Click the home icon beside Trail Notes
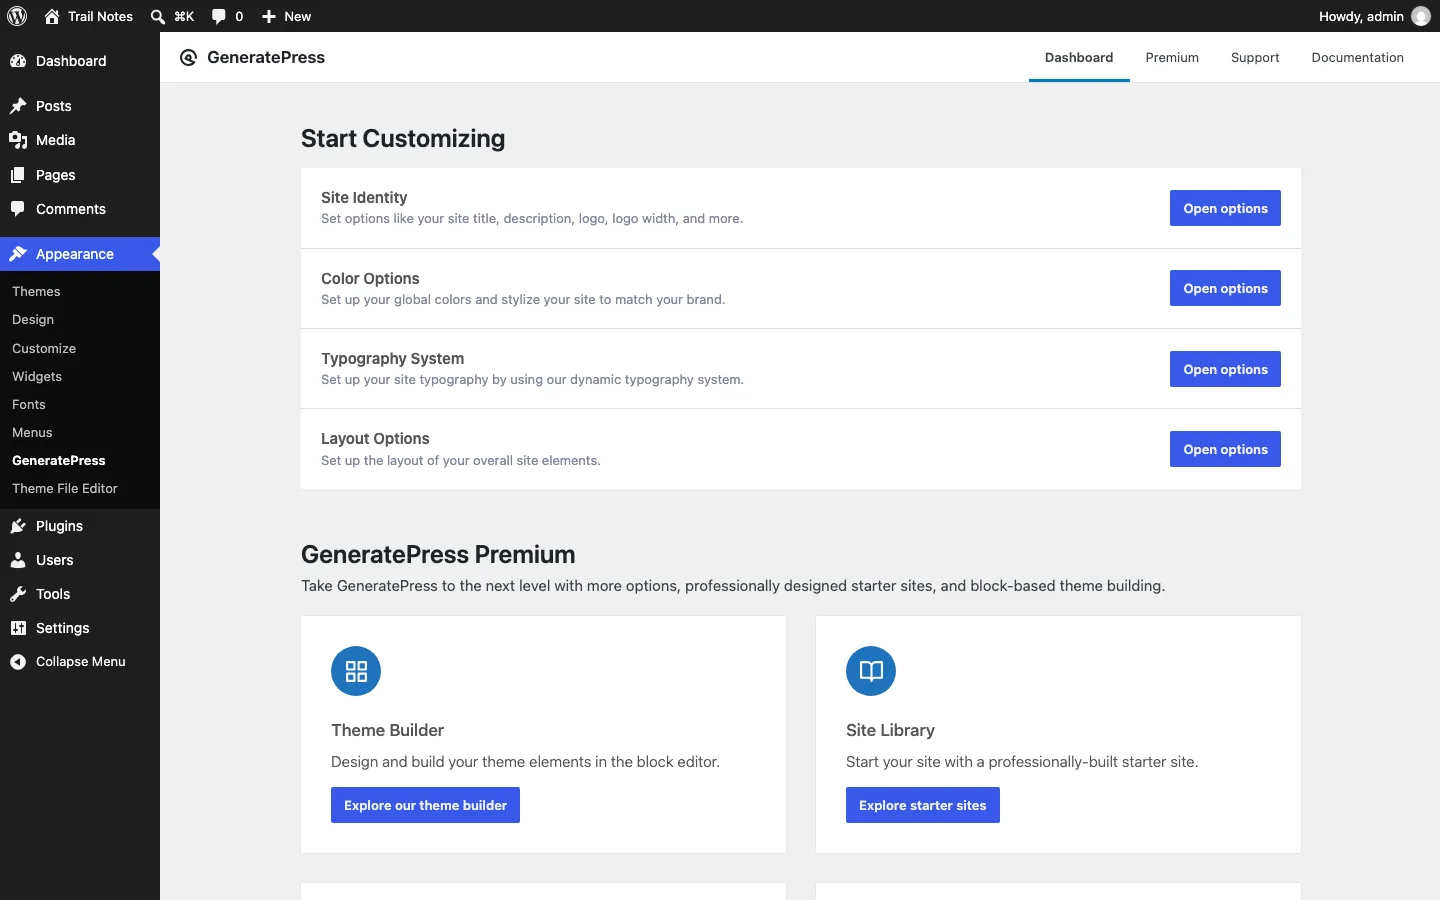 pyautogui.click(x=52, y=16)
